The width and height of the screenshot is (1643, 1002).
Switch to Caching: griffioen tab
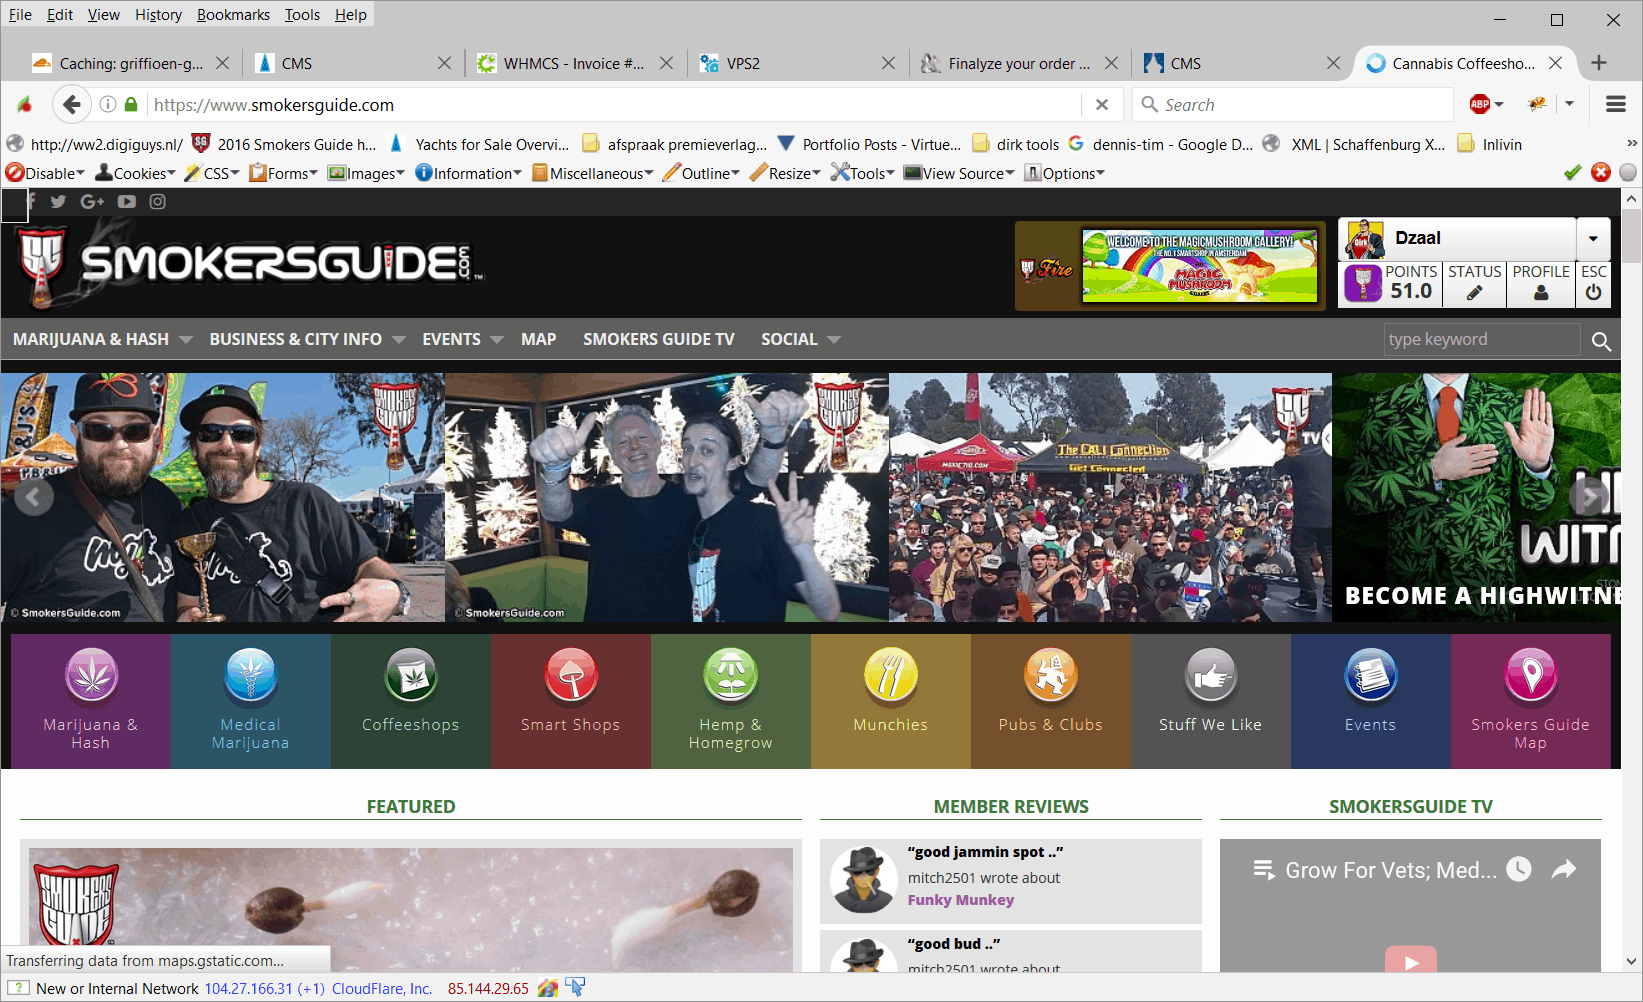click(130, 63)
